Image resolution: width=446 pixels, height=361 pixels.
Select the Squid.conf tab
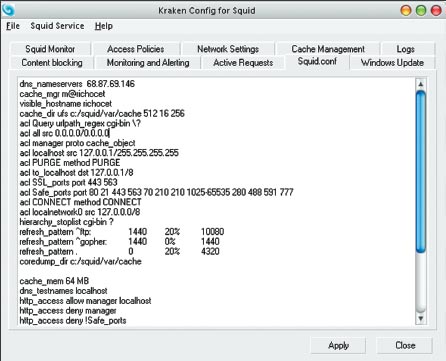(317, 62)
